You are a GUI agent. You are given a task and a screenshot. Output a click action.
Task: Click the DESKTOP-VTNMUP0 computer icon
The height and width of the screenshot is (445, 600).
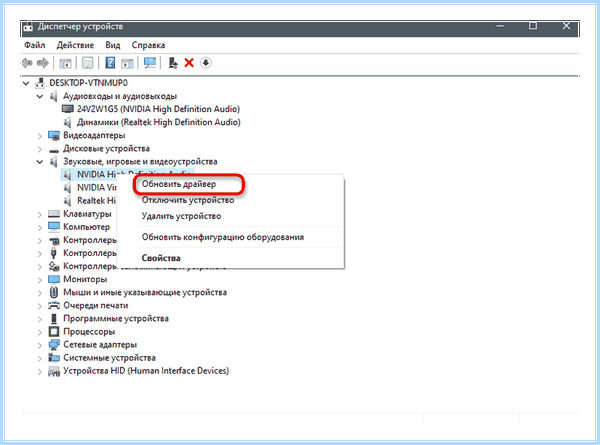click(39, 83)
